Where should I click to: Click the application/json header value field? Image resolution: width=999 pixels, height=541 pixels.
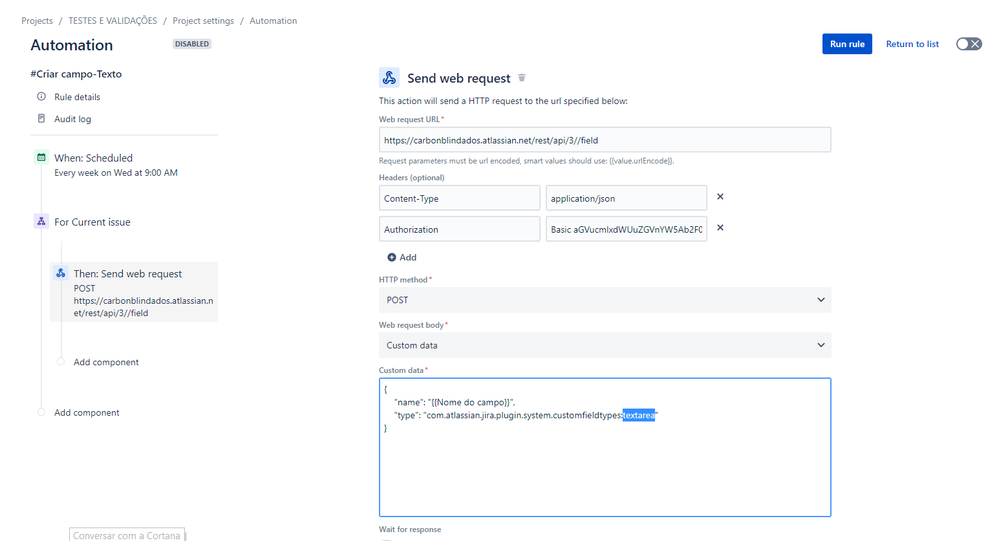point(626,198)
